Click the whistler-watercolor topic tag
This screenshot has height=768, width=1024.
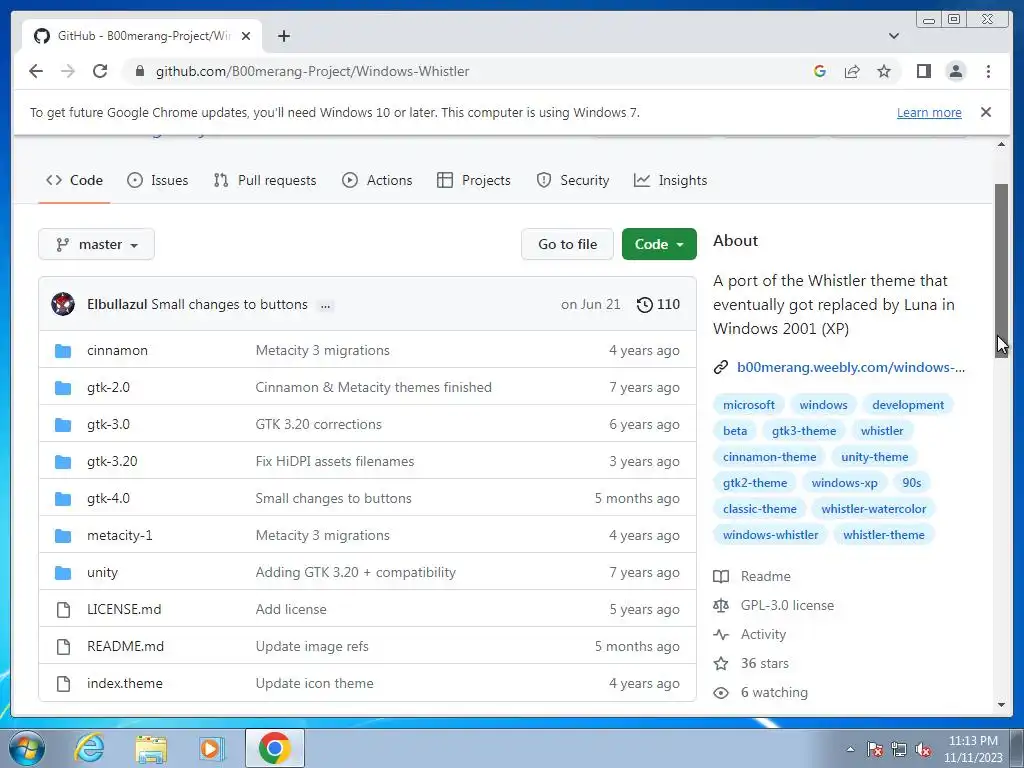coord(874,509)
